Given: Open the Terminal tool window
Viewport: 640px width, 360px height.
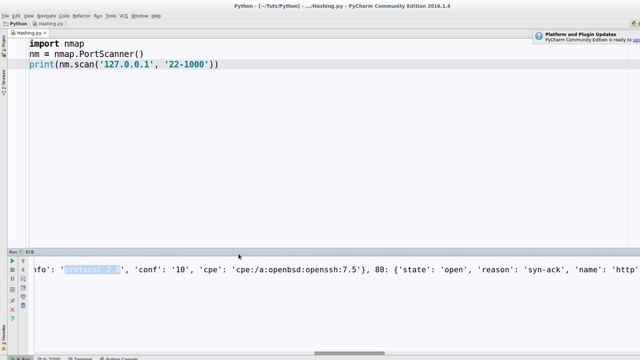Looking at the screenshot, I should tap(80, 358).
